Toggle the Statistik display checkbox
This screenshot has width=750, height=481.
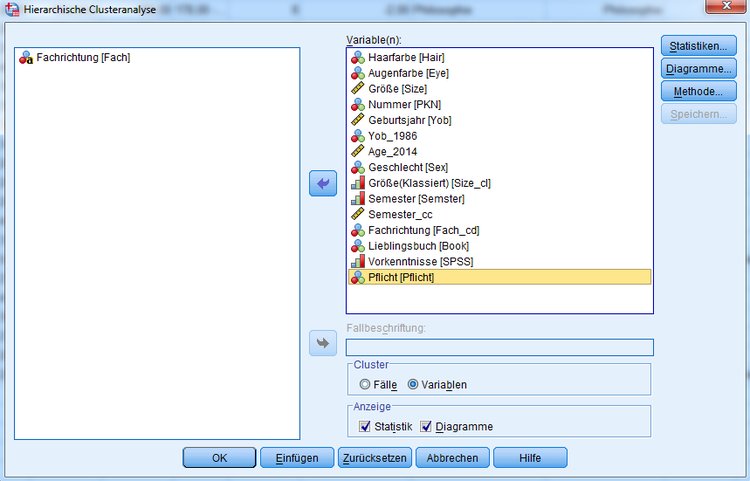(364, 426)
